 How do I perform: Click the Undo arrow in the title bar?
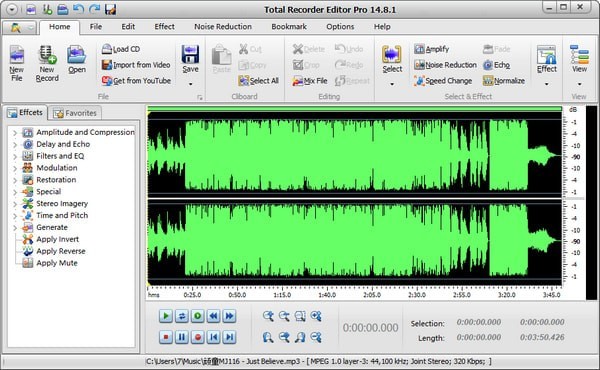78,9
